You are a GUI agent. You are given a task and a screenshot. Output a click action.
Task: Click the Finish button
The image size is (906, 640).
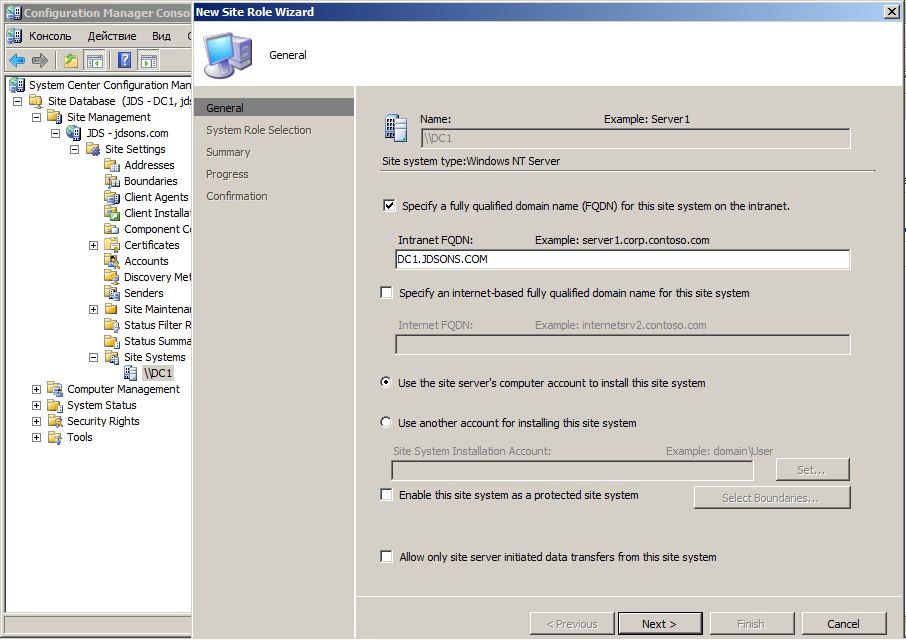tap(752, 623)
